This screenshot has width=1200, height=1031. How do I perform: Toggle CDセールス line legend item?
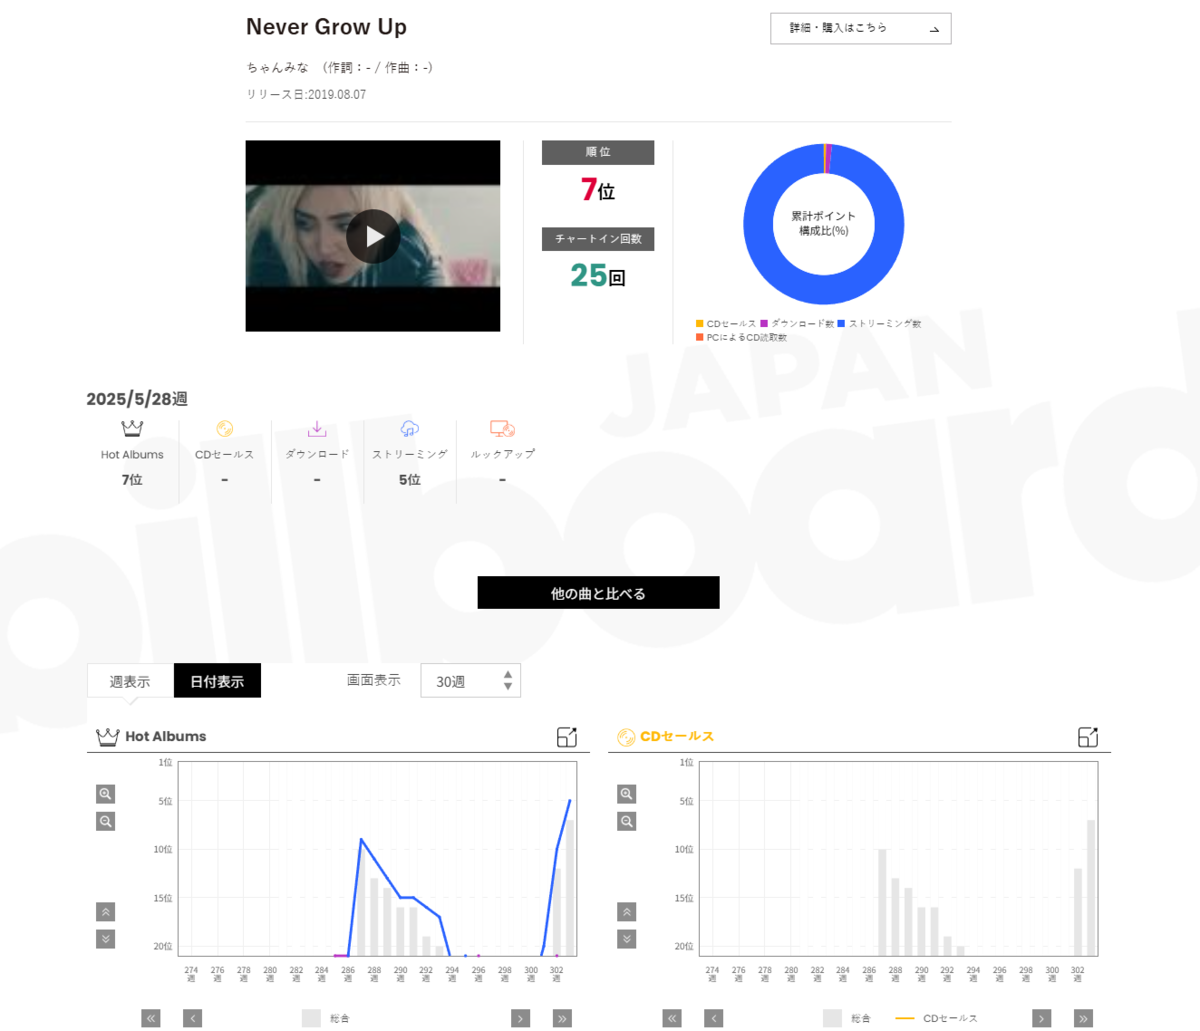coord(936,1018)
